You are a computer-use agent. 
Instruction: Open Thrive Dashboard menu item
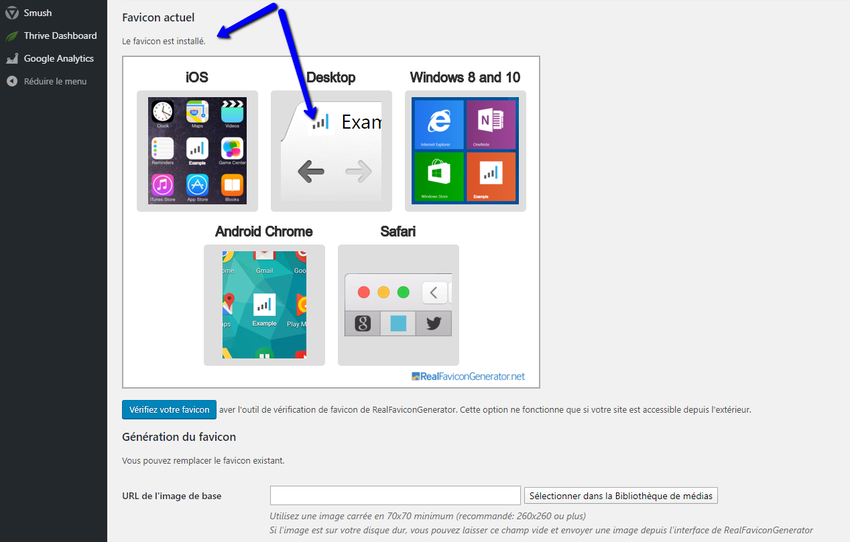[x=60, y=36]
